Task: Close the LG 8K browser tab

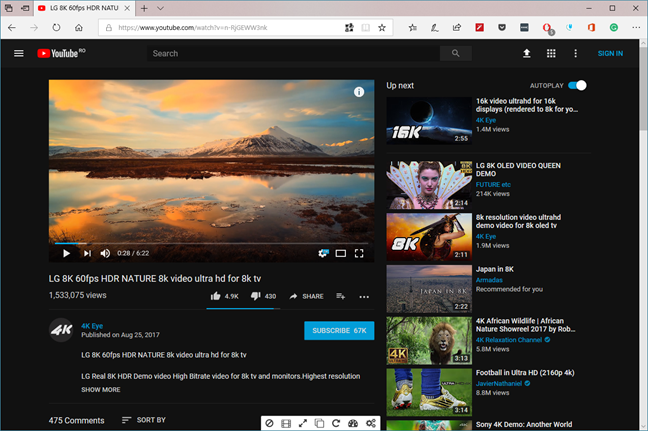Action: coord(127,8)
